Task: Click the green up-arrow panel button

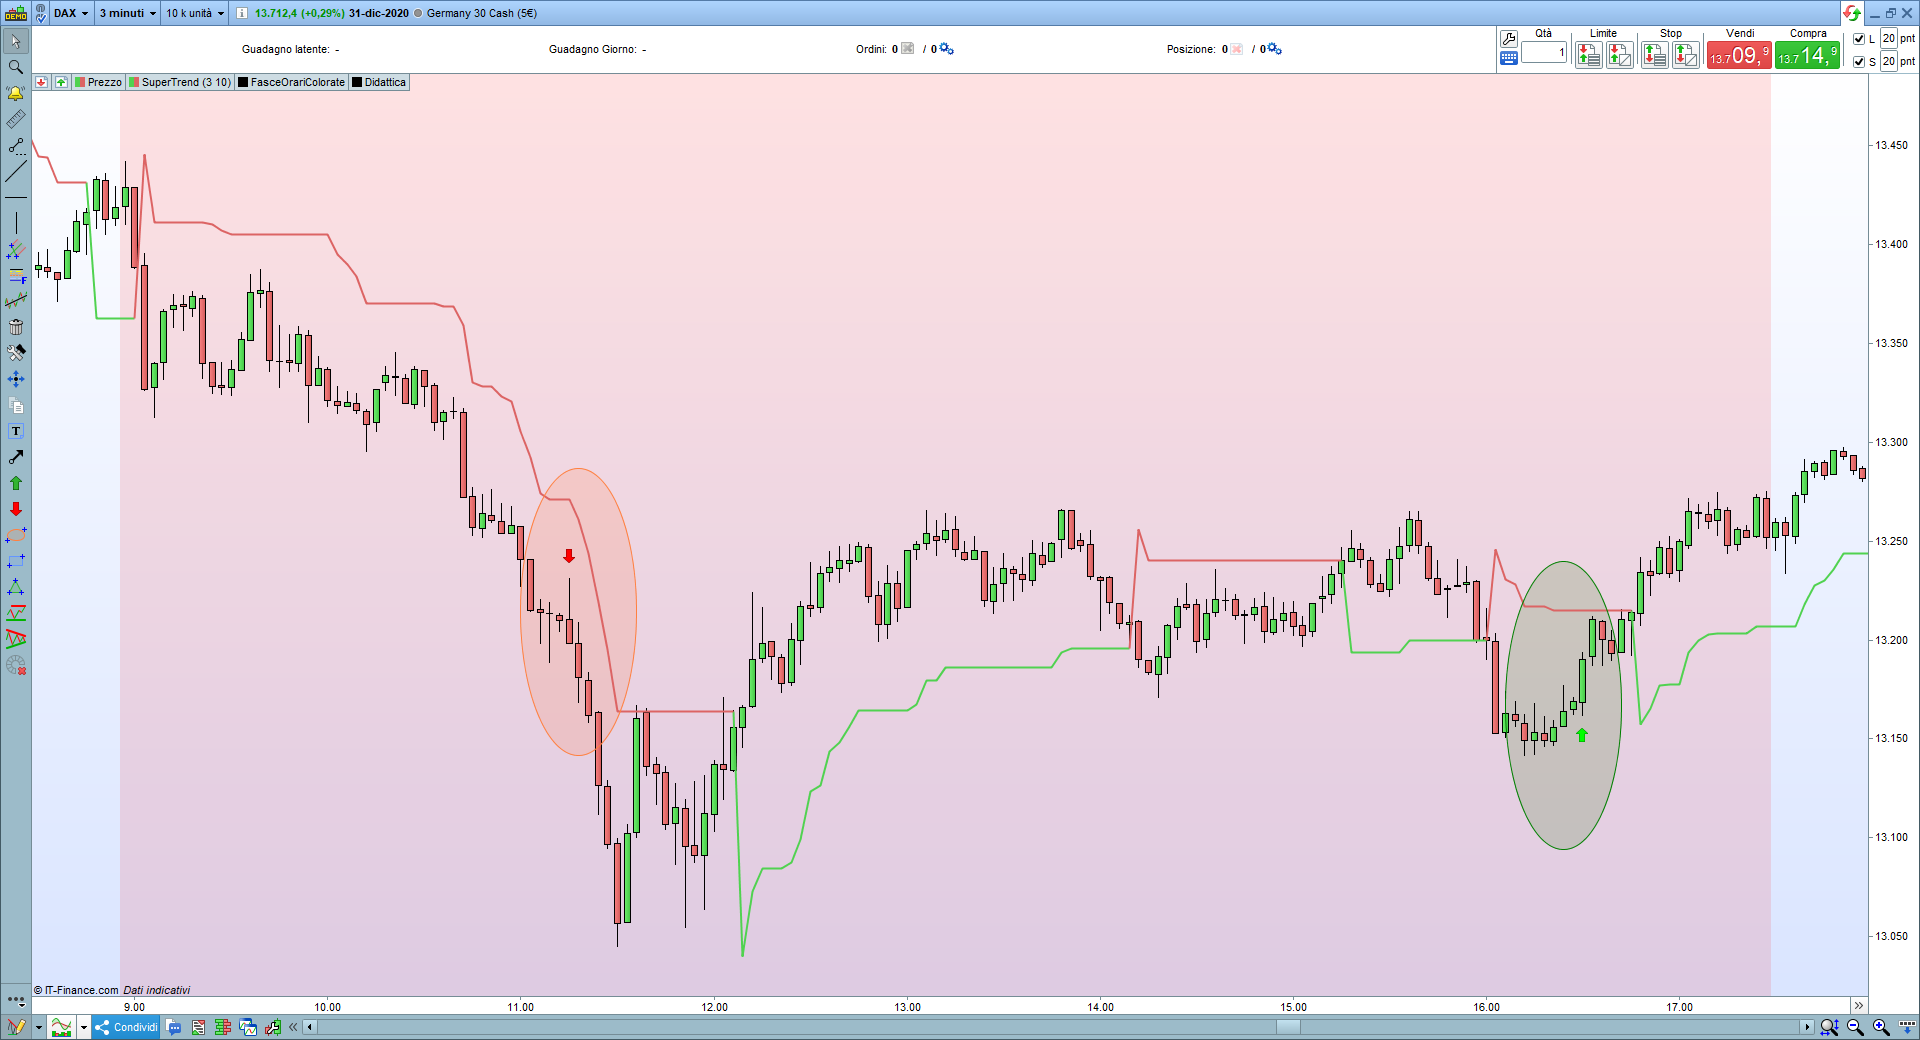Action: pyautogui.click(x=61, y=82)
